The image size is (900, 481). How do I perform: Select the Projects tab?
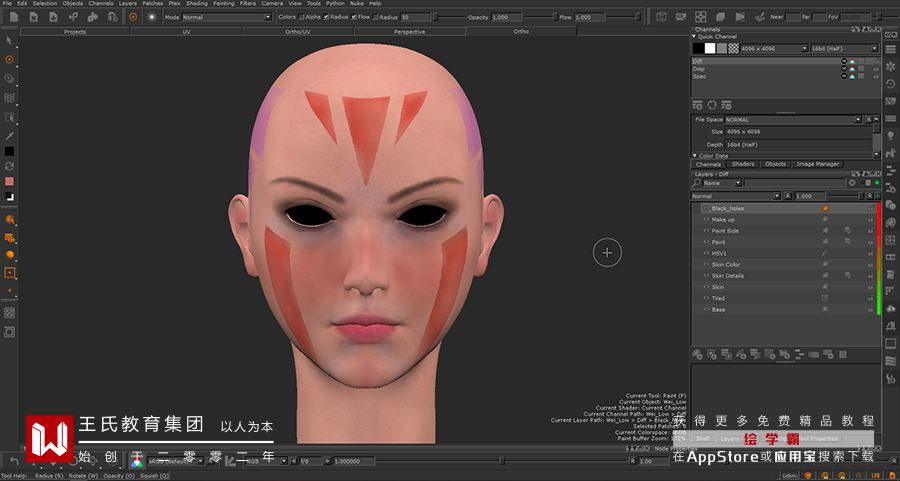[x=75, y=32]
